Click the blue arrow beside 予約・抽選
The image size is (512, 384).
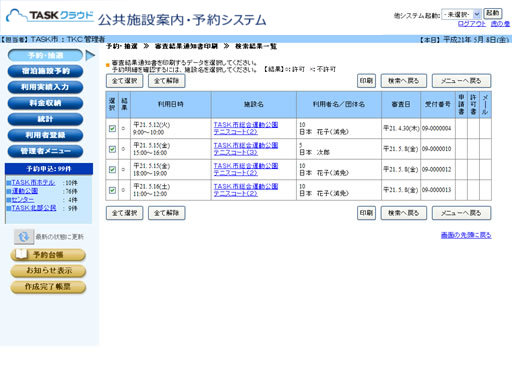tap(90, 55)
